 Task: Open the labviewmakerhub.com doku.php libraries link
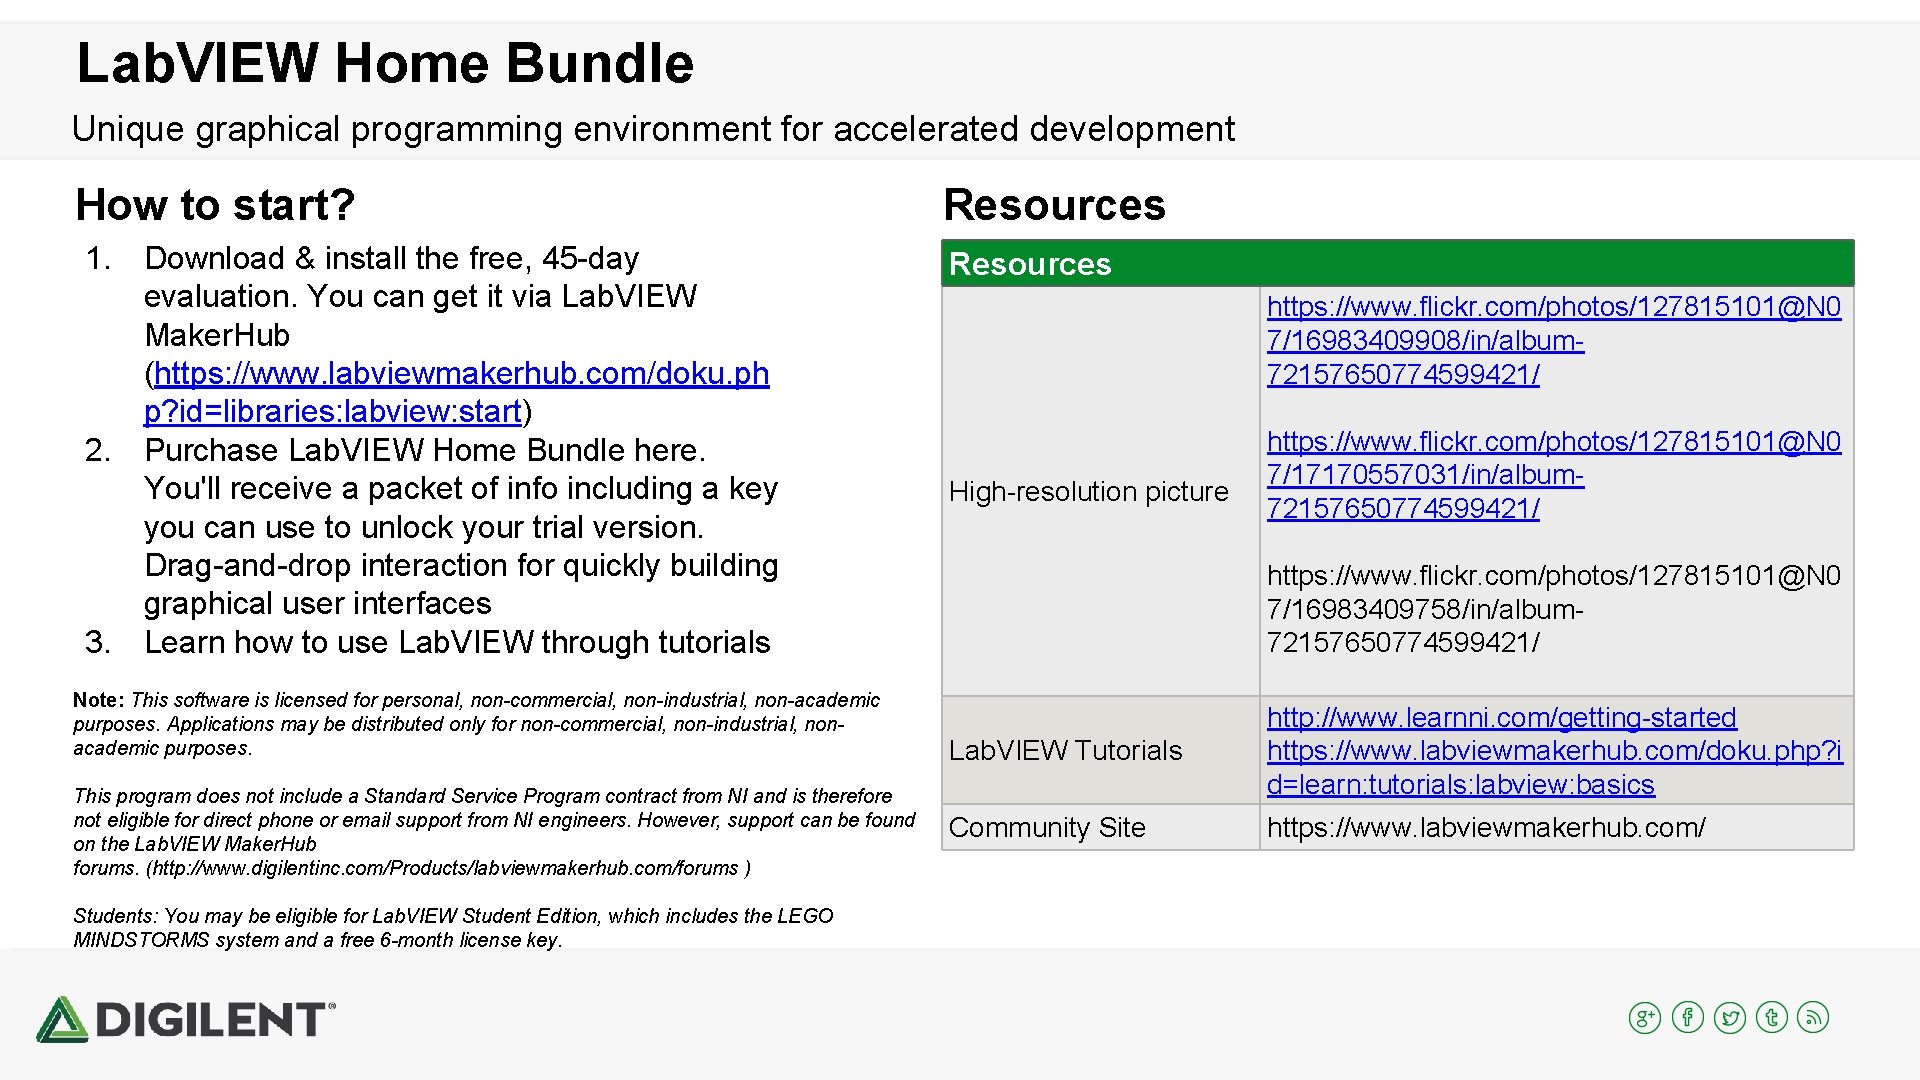click(461, 374)
